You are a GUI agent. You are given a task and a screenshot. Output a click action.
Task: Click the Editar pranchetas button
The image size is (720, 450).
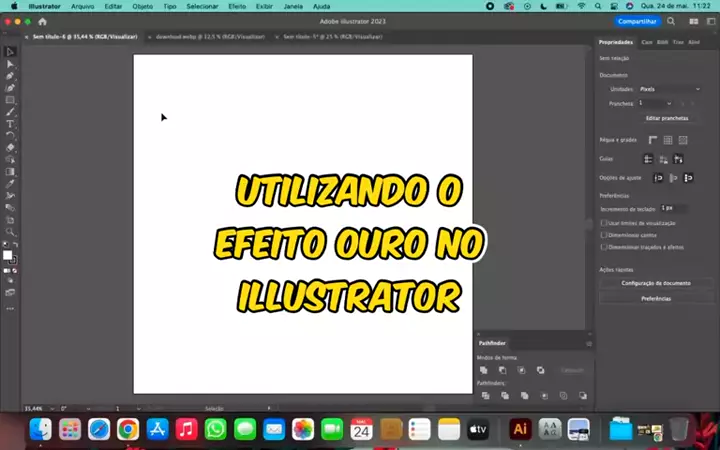click(667, 118)
